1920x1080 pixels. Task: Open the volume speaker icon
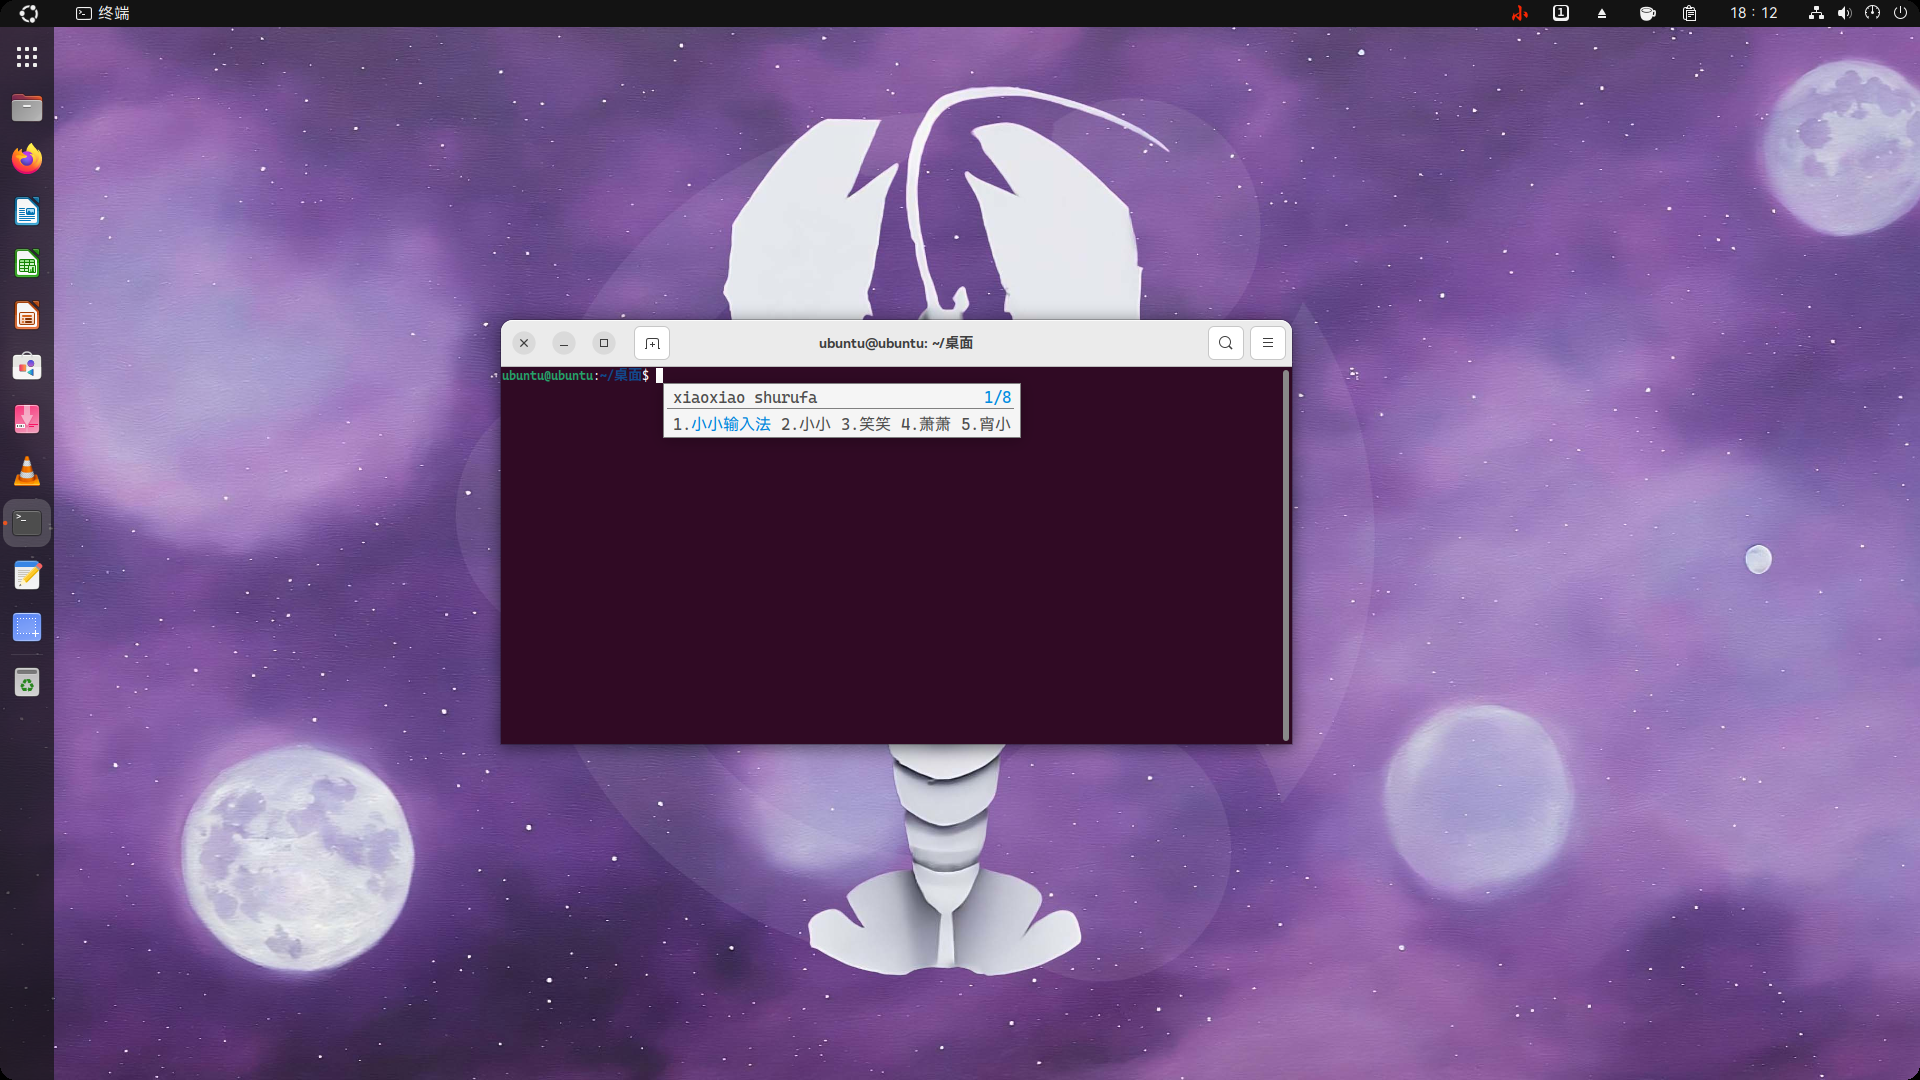[1844, 13]
